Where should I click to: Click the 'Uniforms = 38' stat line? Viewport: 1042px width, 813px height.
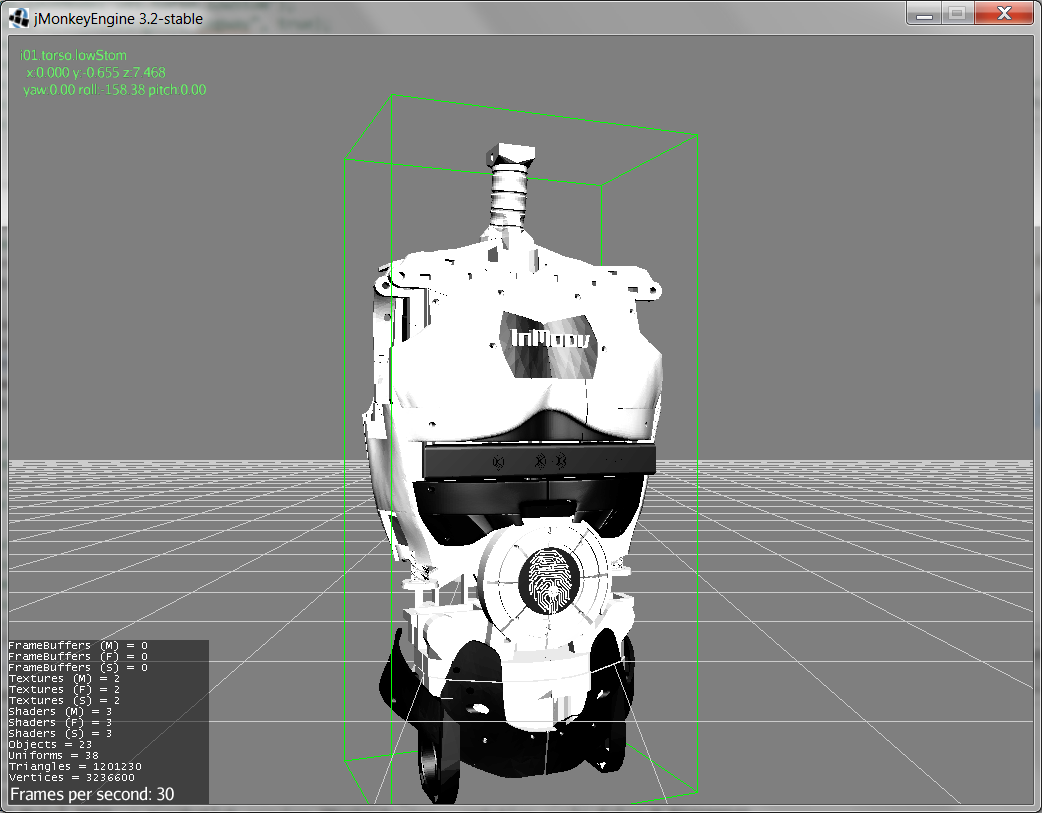click(x=53, y=755)
